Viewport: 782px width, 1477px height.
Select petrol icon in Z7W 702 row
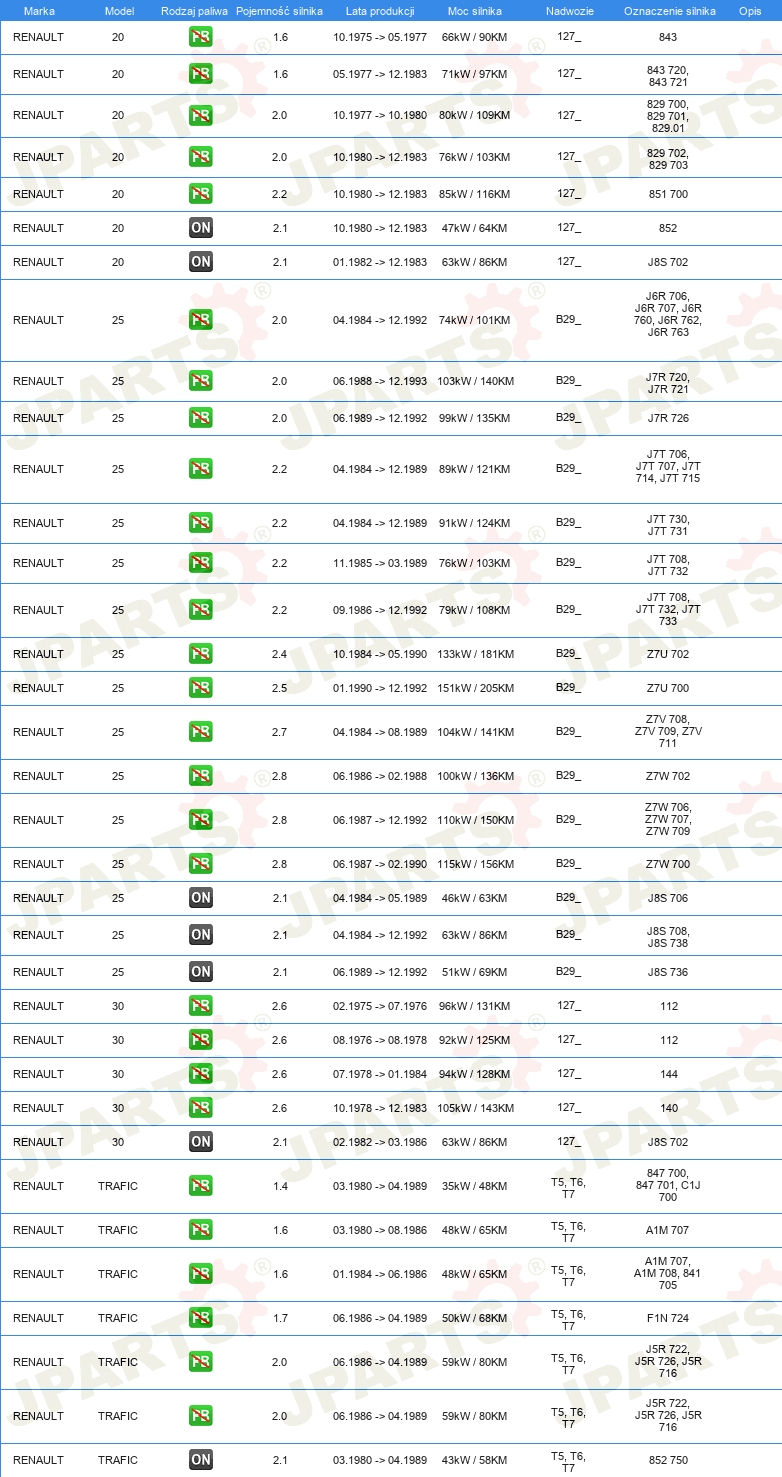(x=200, y=777)
